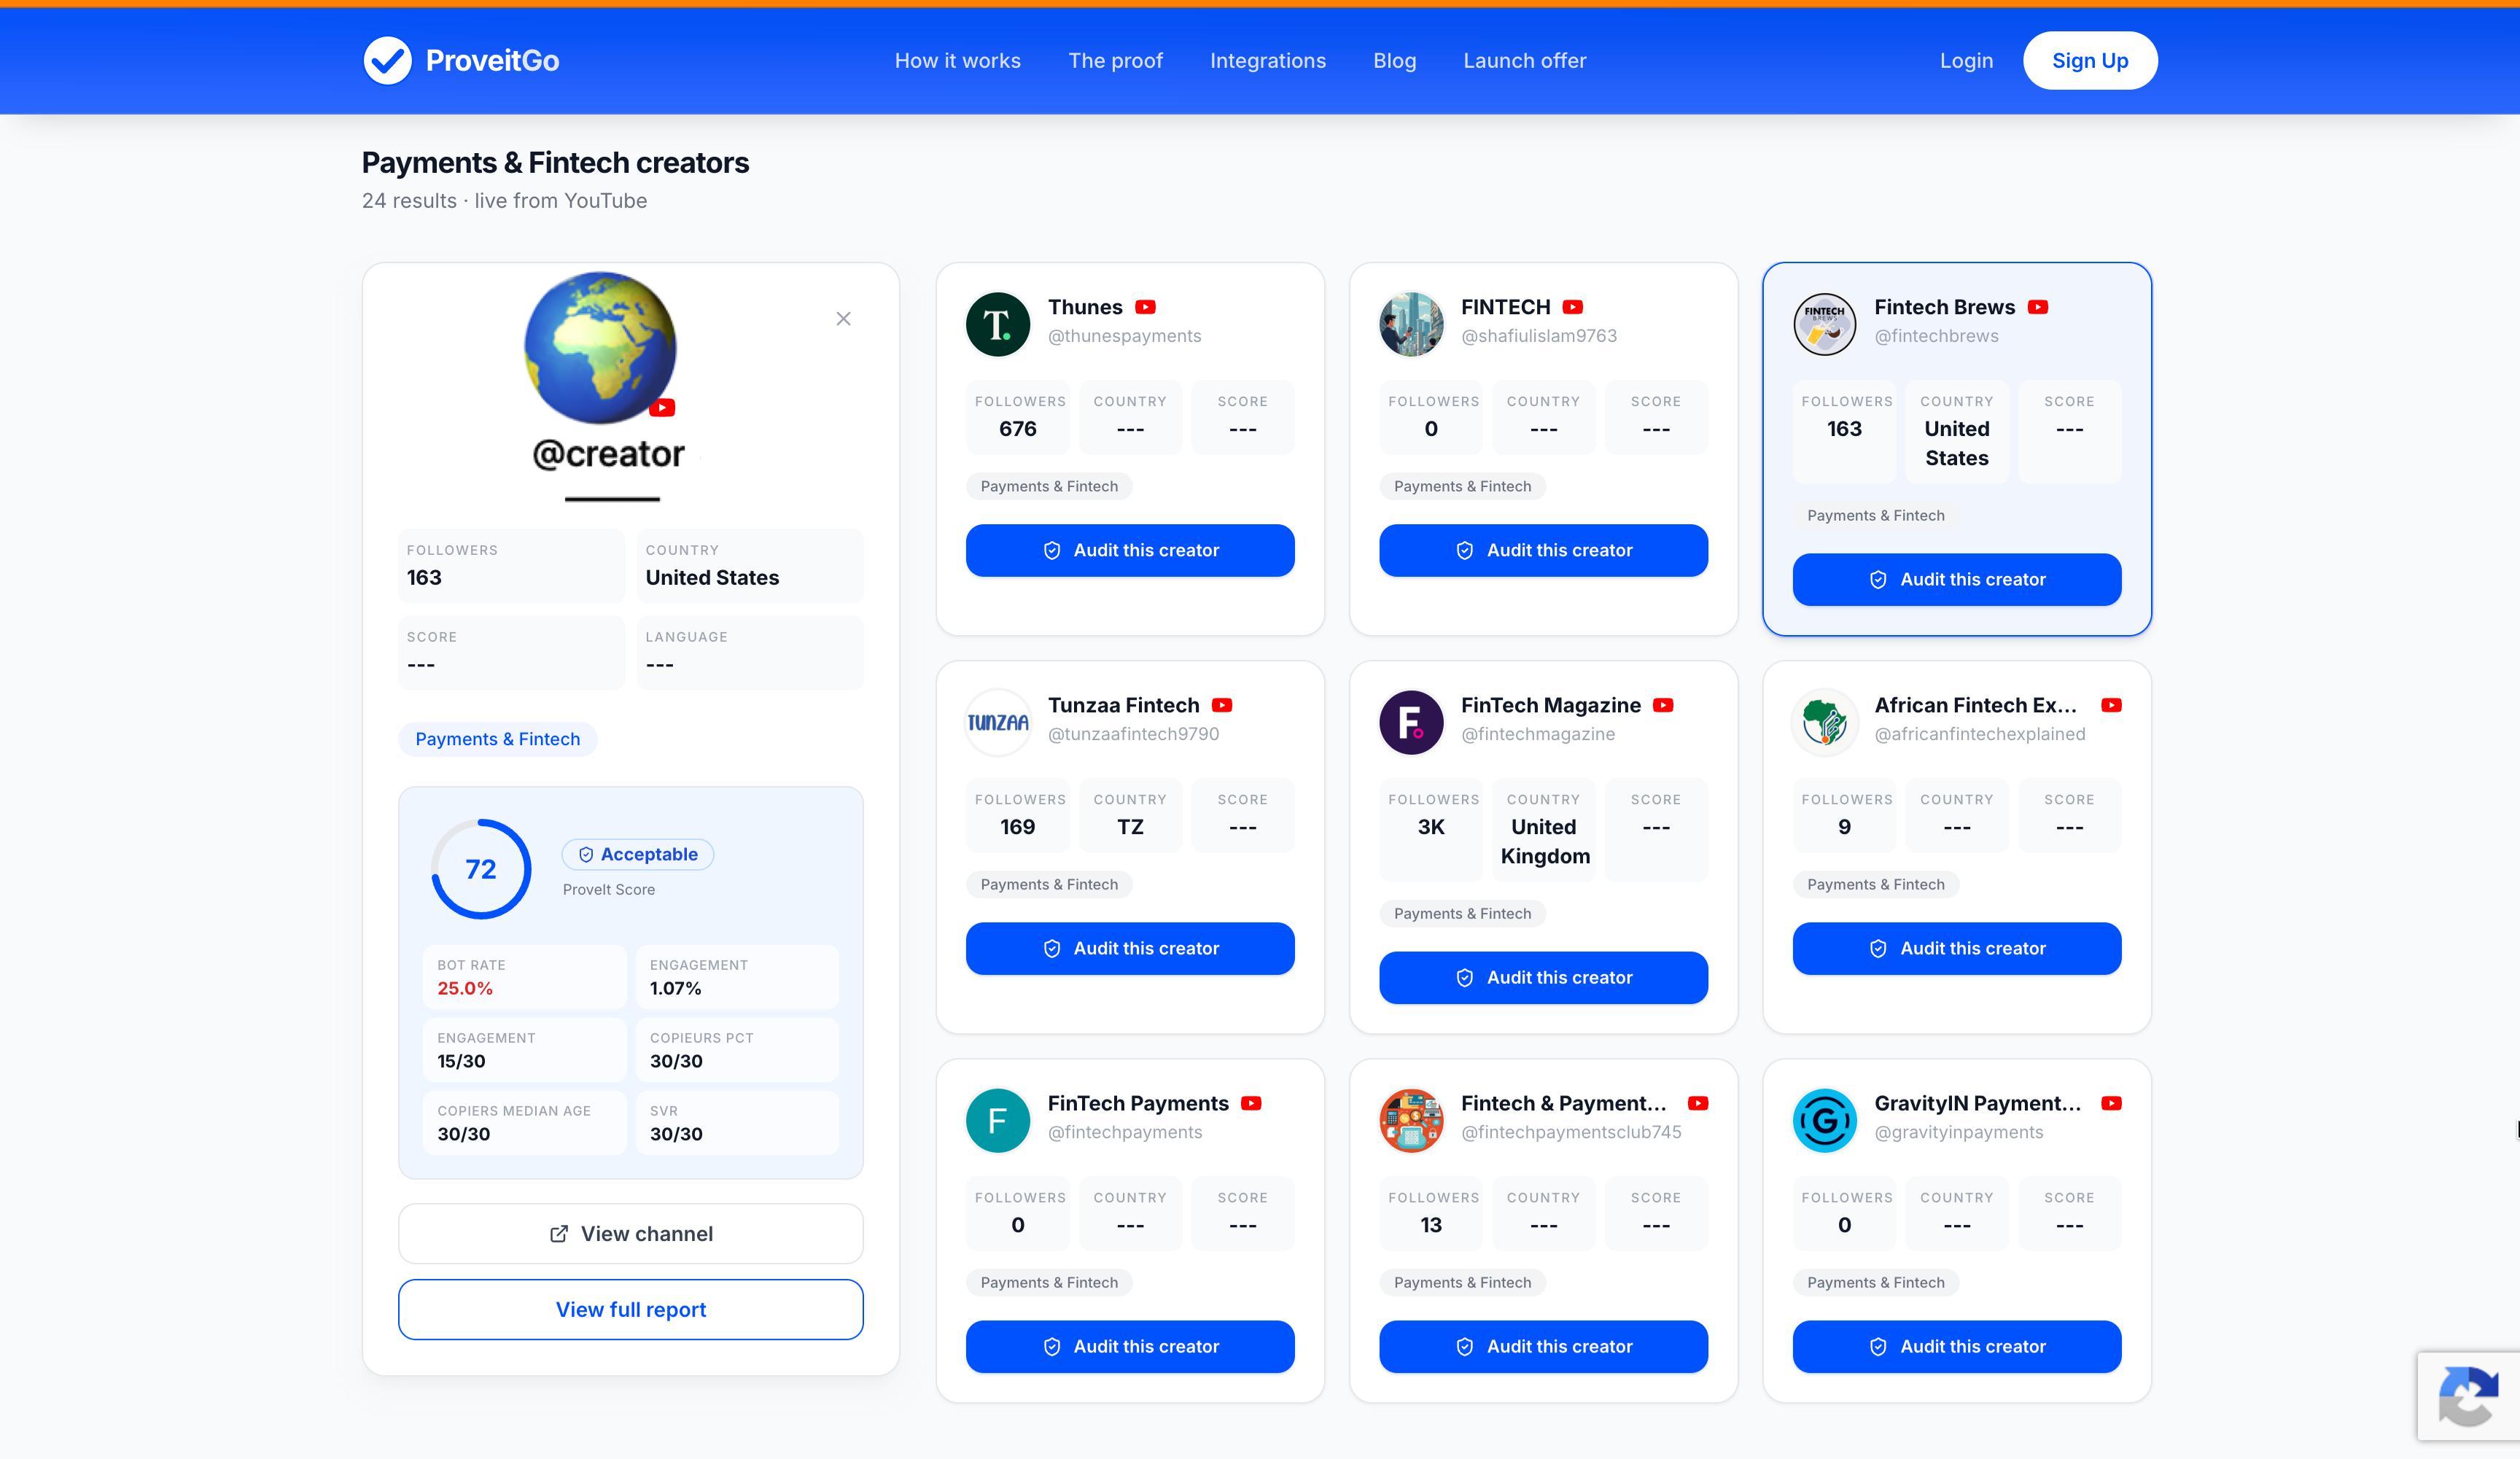Click YouTube icon on Fintech & Payment card
The height and width of the screenshot is (1459, 2520).
[1698, 1103]
